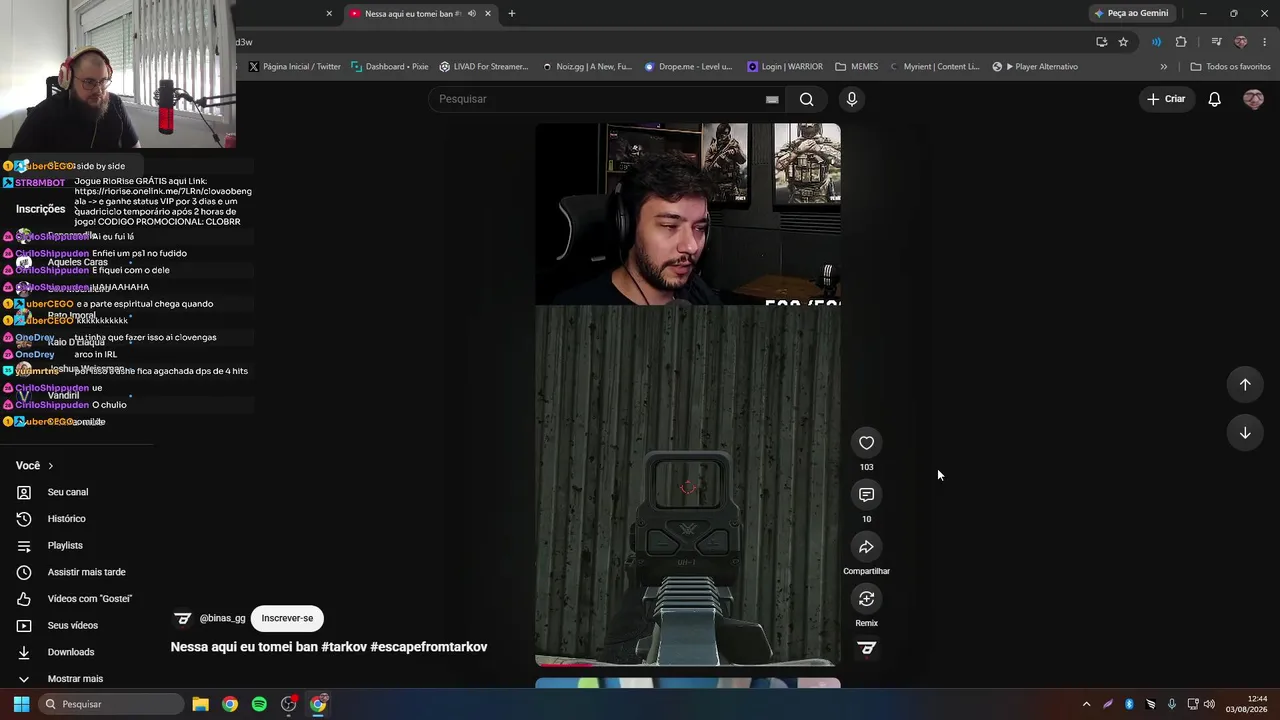Click the search magnifier button on YouTube
1280x720 pixels.
click(807, 99)
